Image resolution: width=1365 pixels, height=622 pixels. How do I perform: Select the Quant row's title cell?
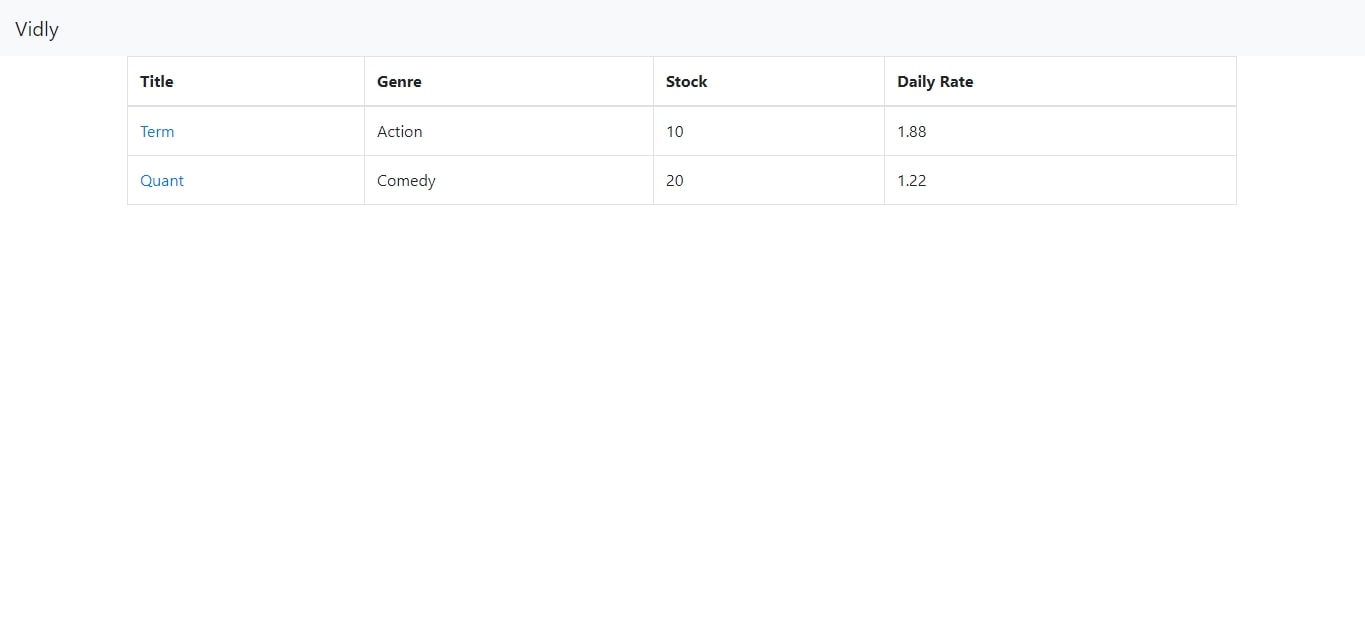click(246, 180)
